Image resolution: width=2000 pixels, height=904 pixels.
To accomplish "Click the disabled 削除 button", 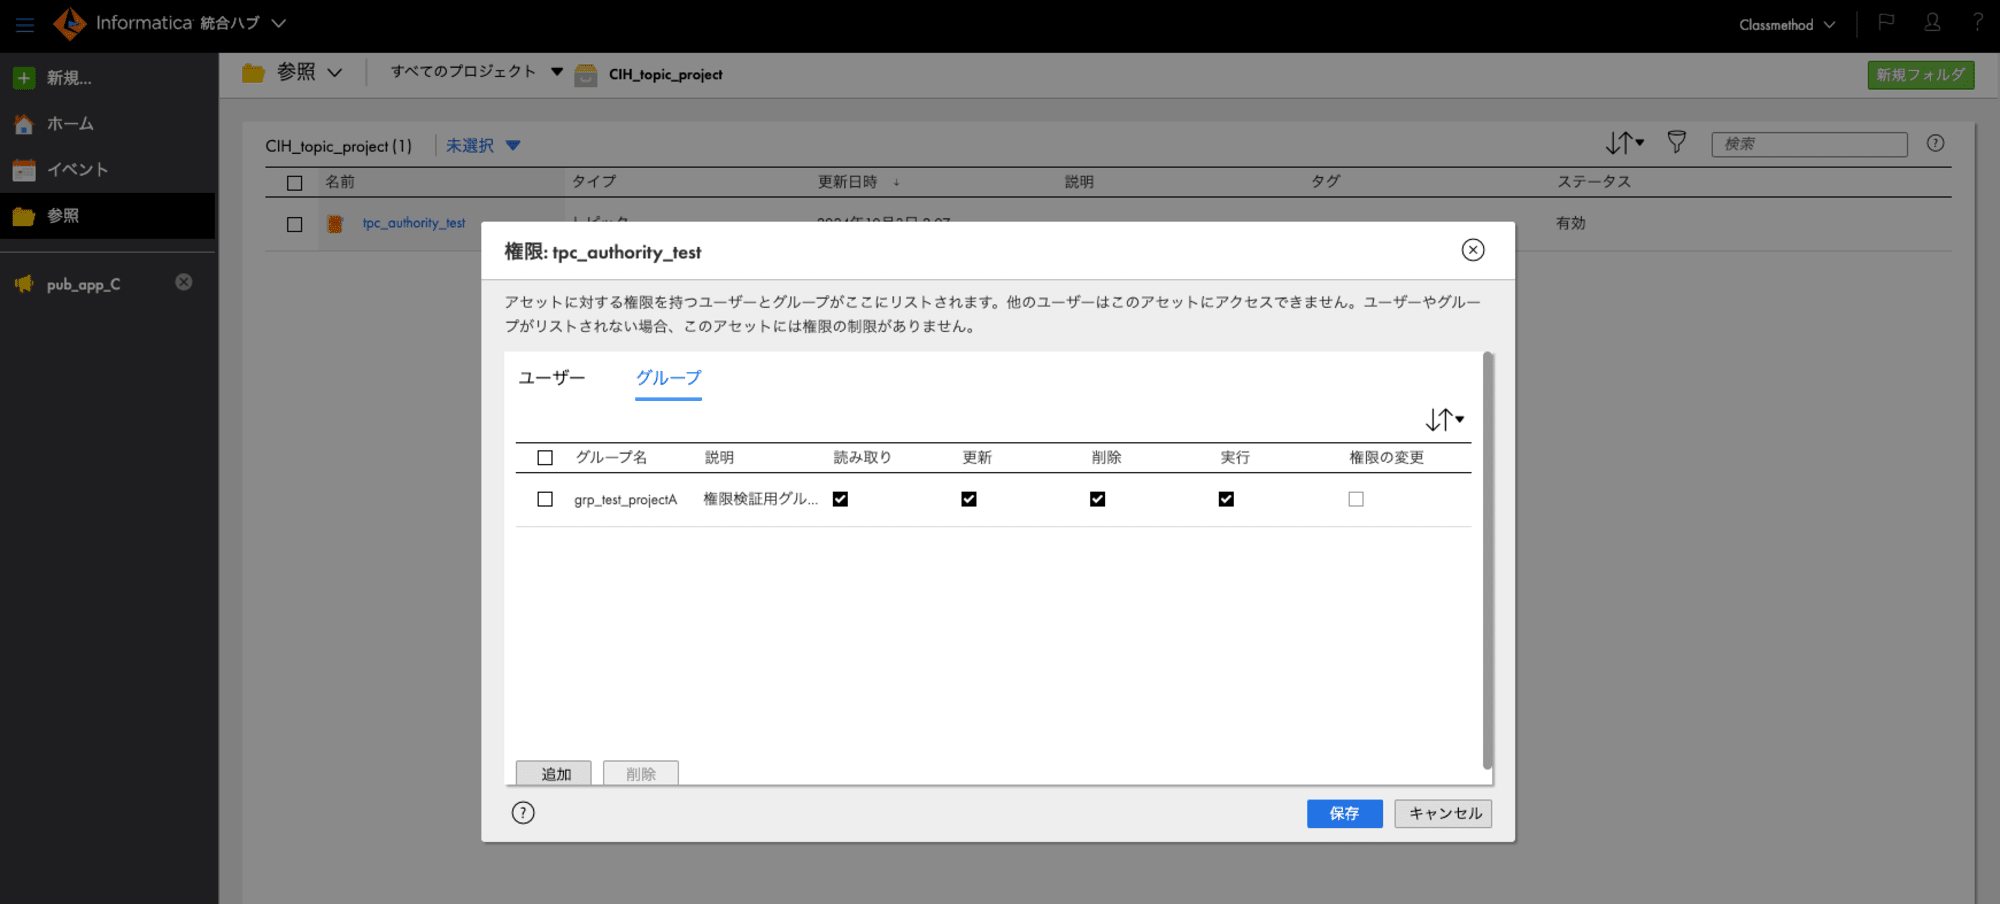I will pyautogui.click(x=641, y=773).
